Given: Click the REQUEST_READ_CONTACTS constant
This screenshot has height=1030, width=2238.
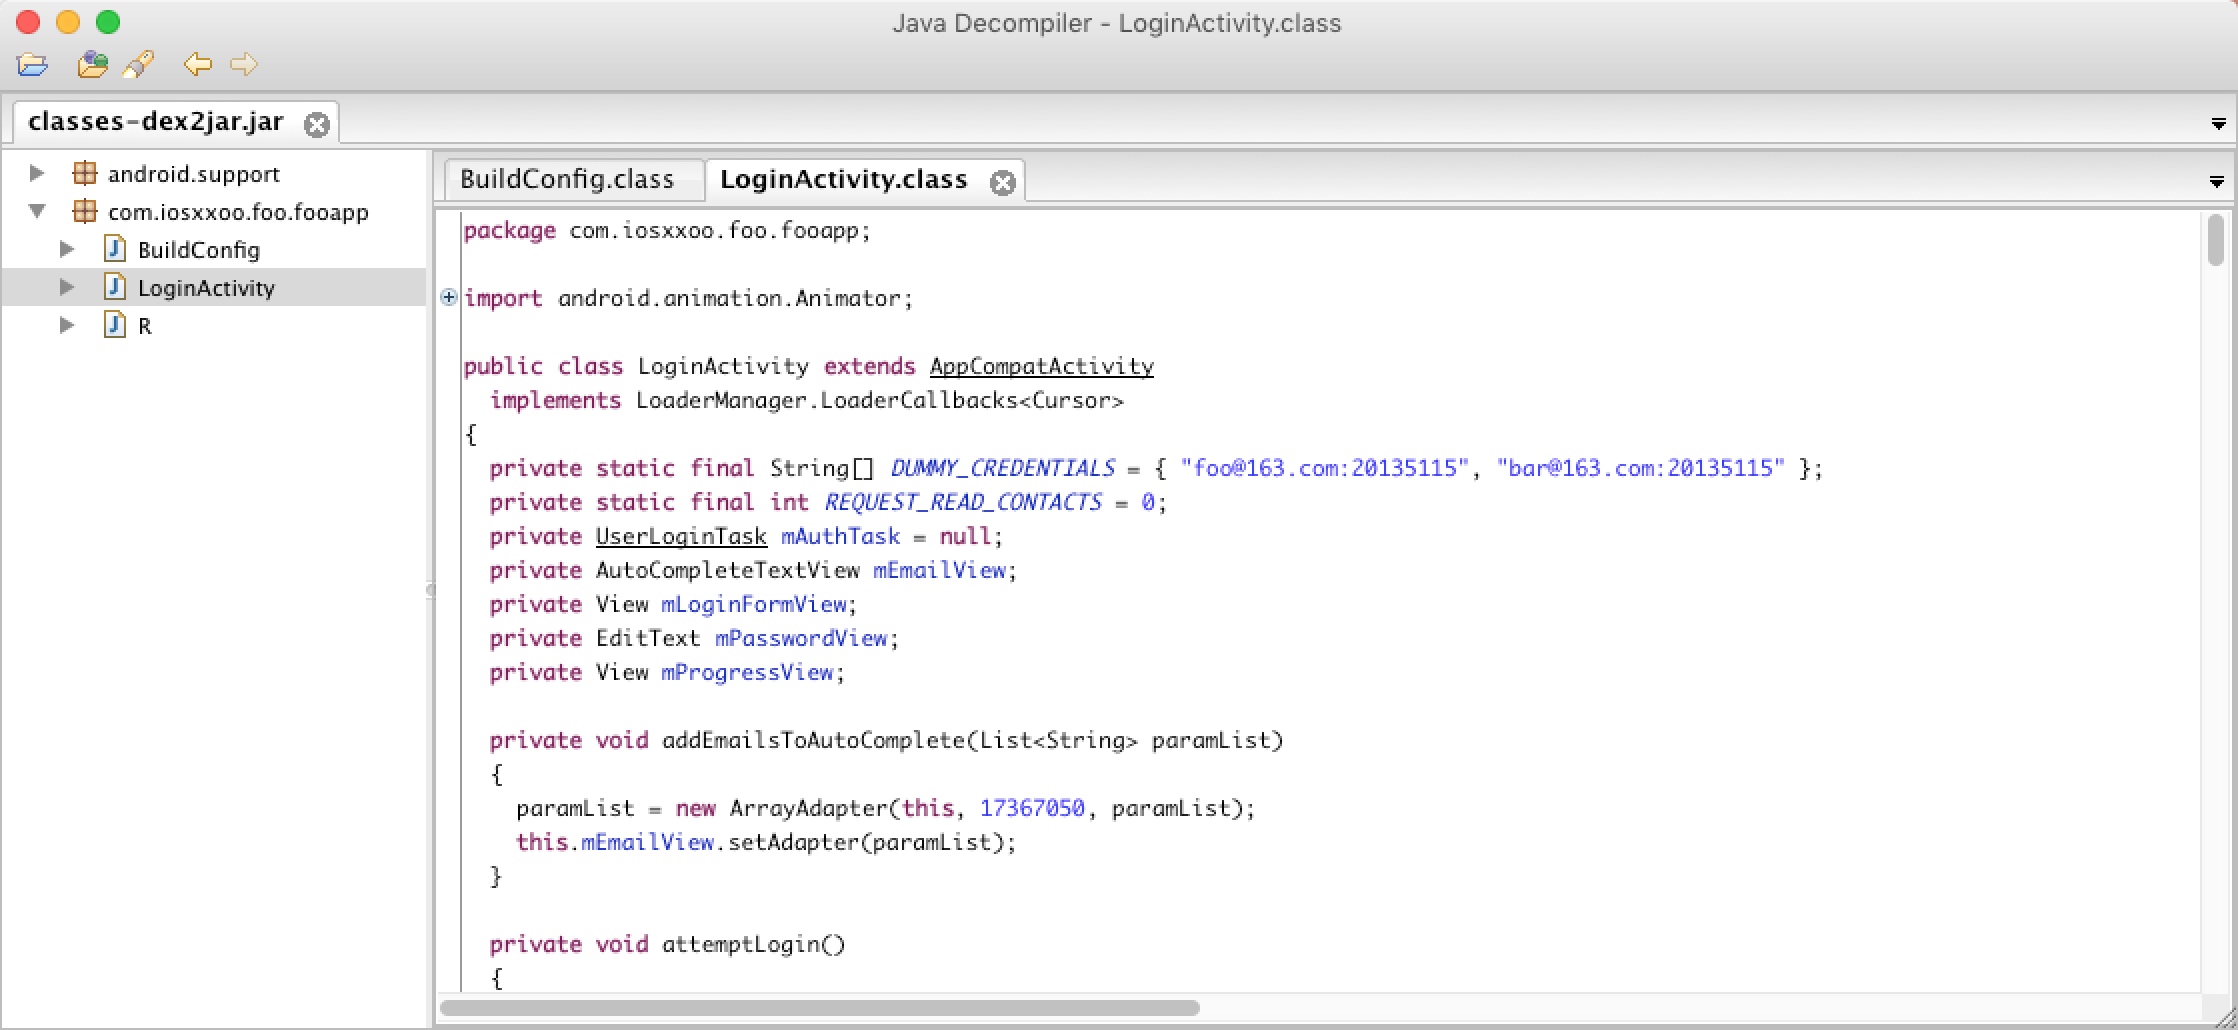Looking at the screenshot, I should (963, 502).
